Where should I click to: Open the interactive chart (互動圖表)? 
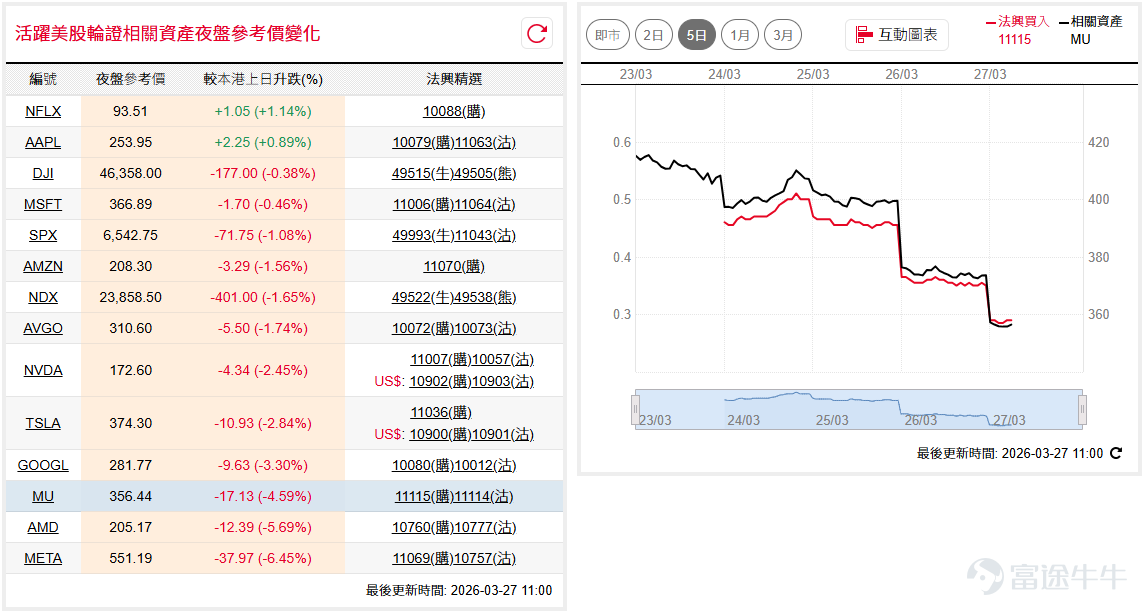coord(897,34)
